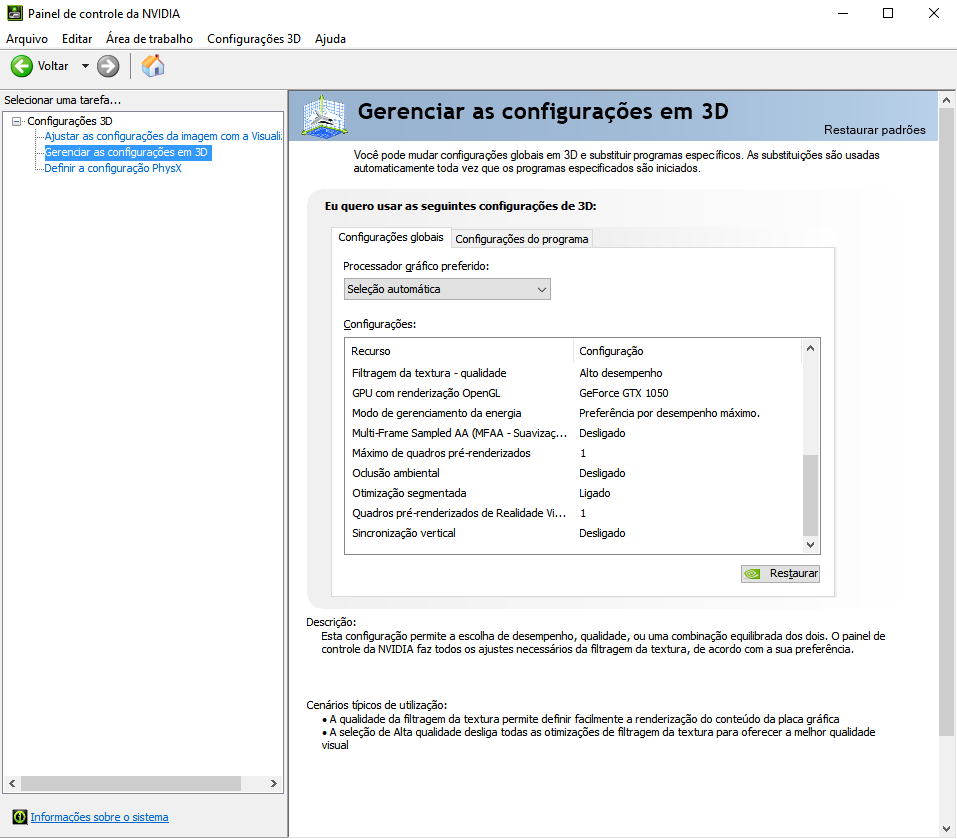This screenshot has width=957, height=839.
Task: Select Gerenciar as configurações em 3D item
Action: 126,152
